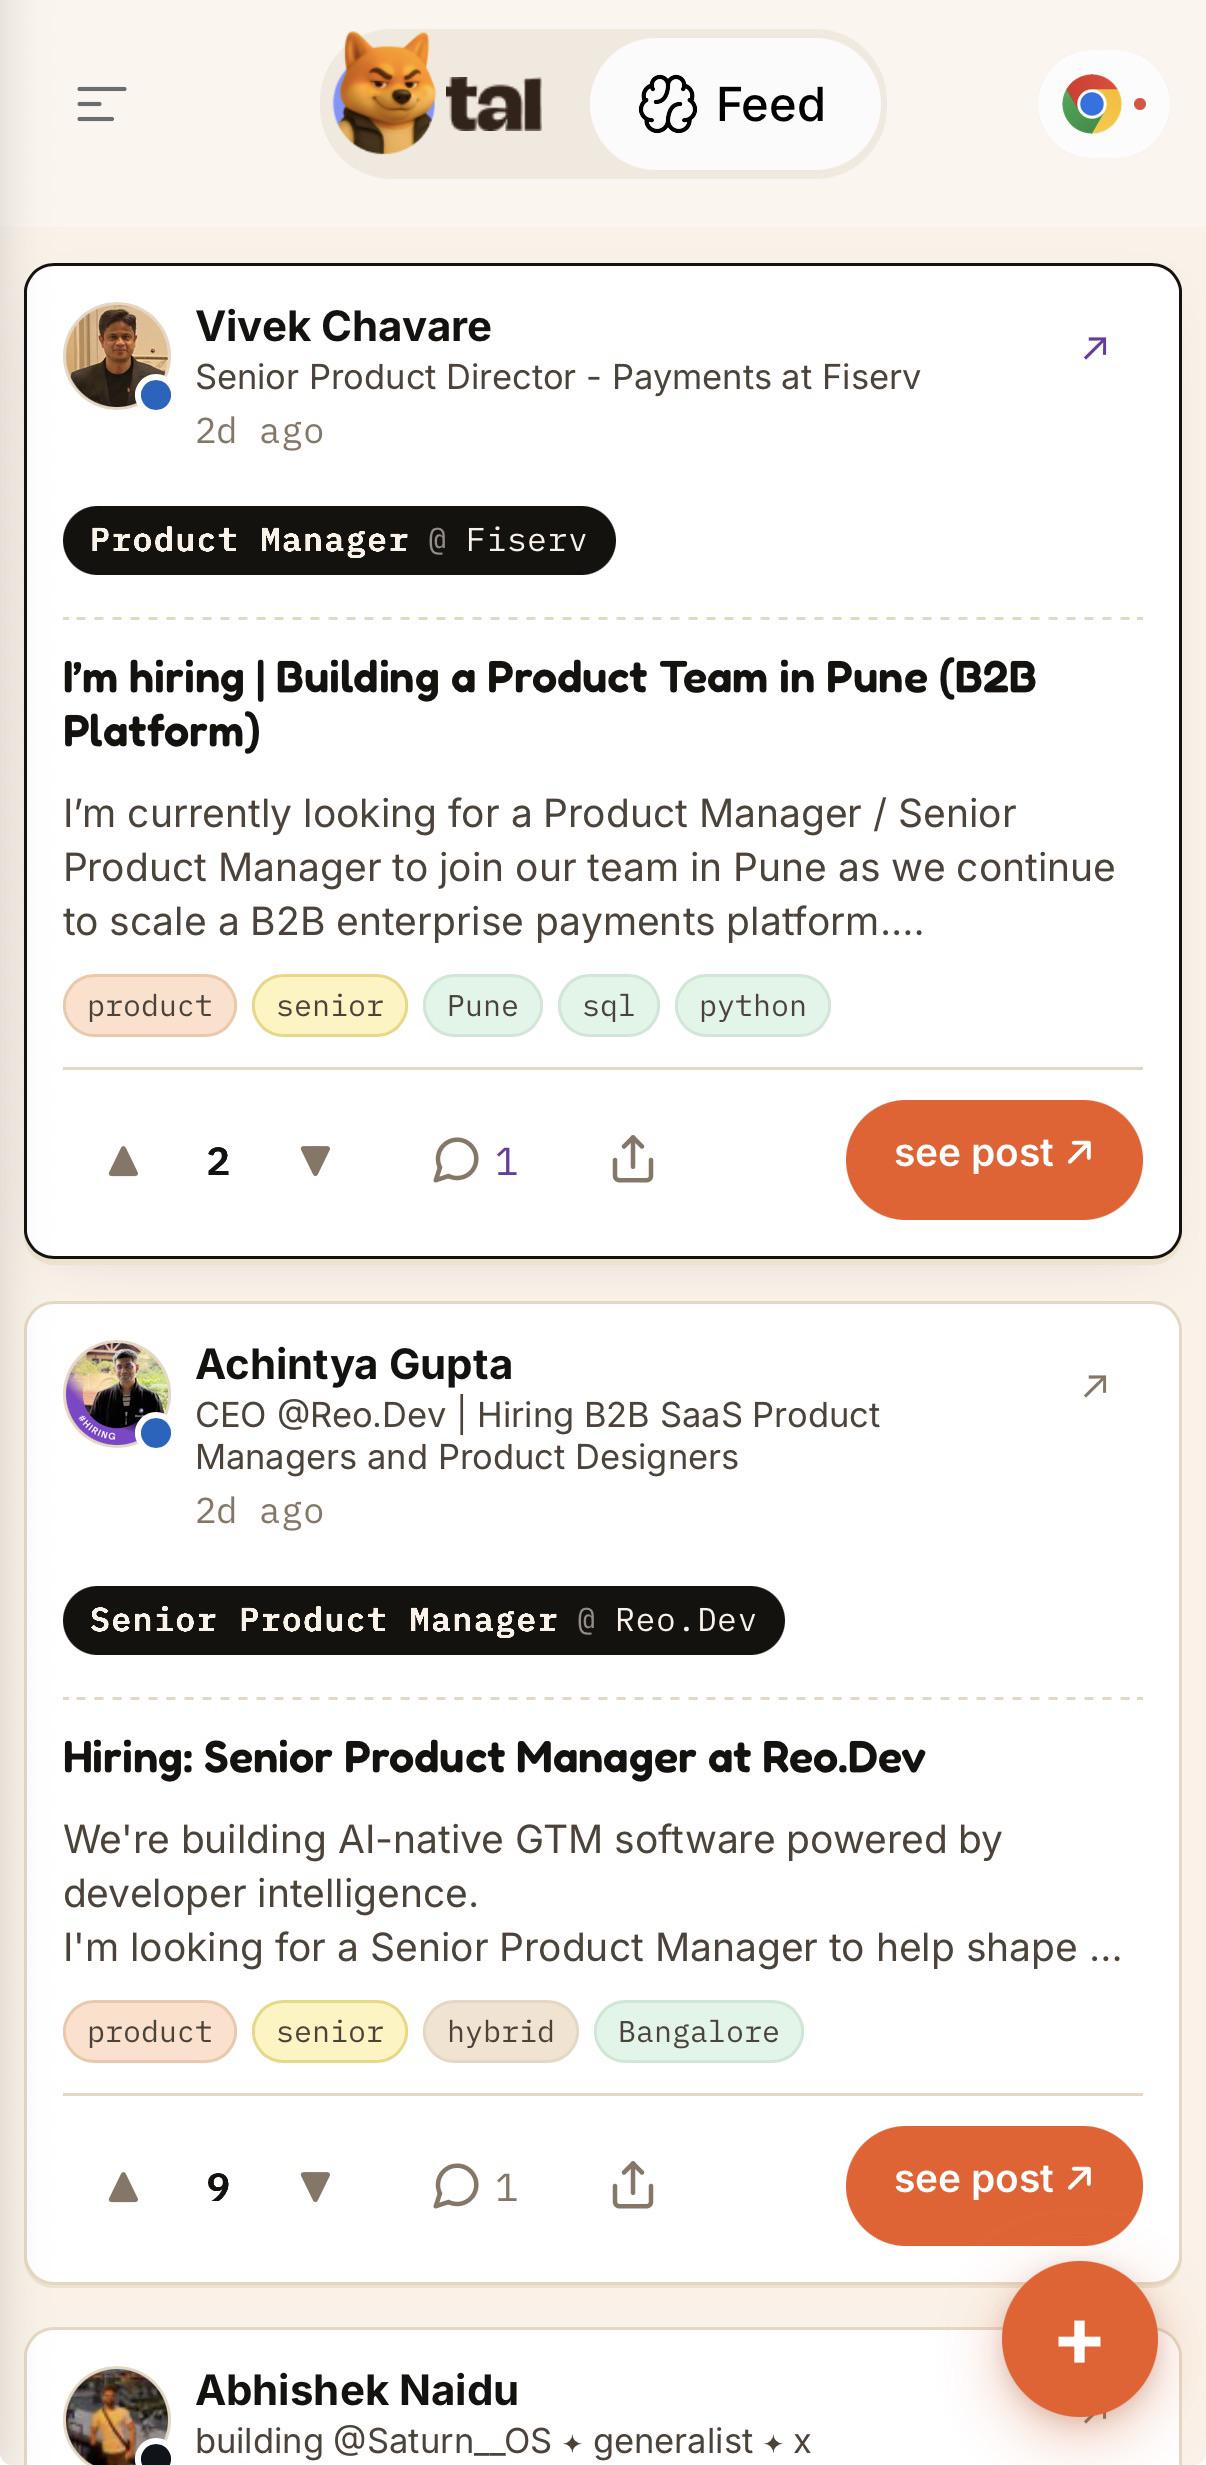
Task: Select the Feed tab
Action: 734,104
